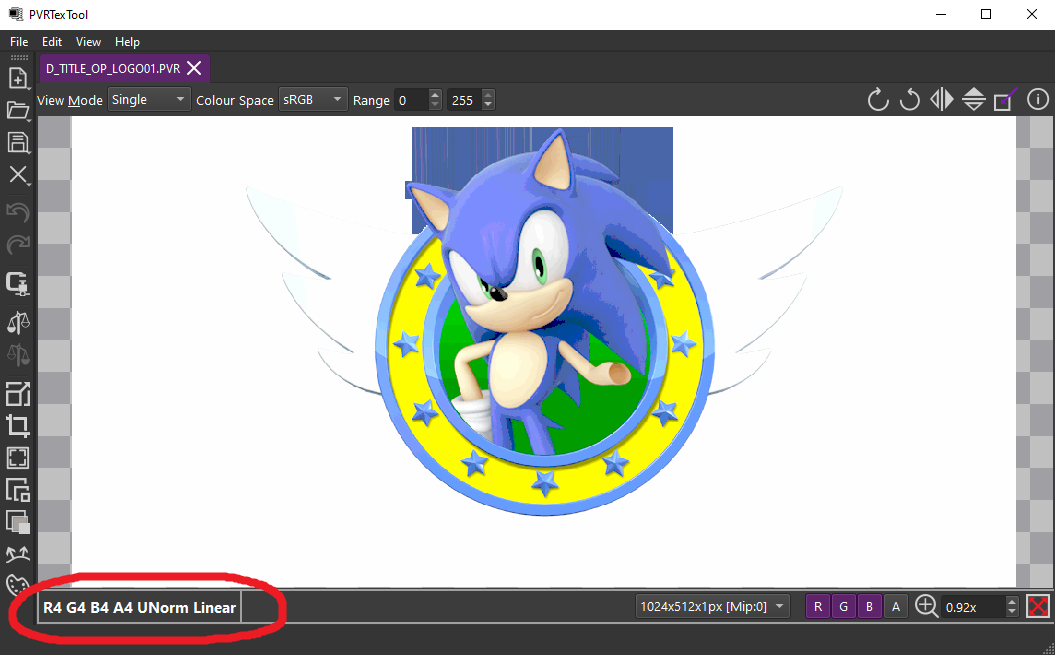Click the Save texture icon
The width and height of the screenshot is (1055, 655).
point(17,142)
